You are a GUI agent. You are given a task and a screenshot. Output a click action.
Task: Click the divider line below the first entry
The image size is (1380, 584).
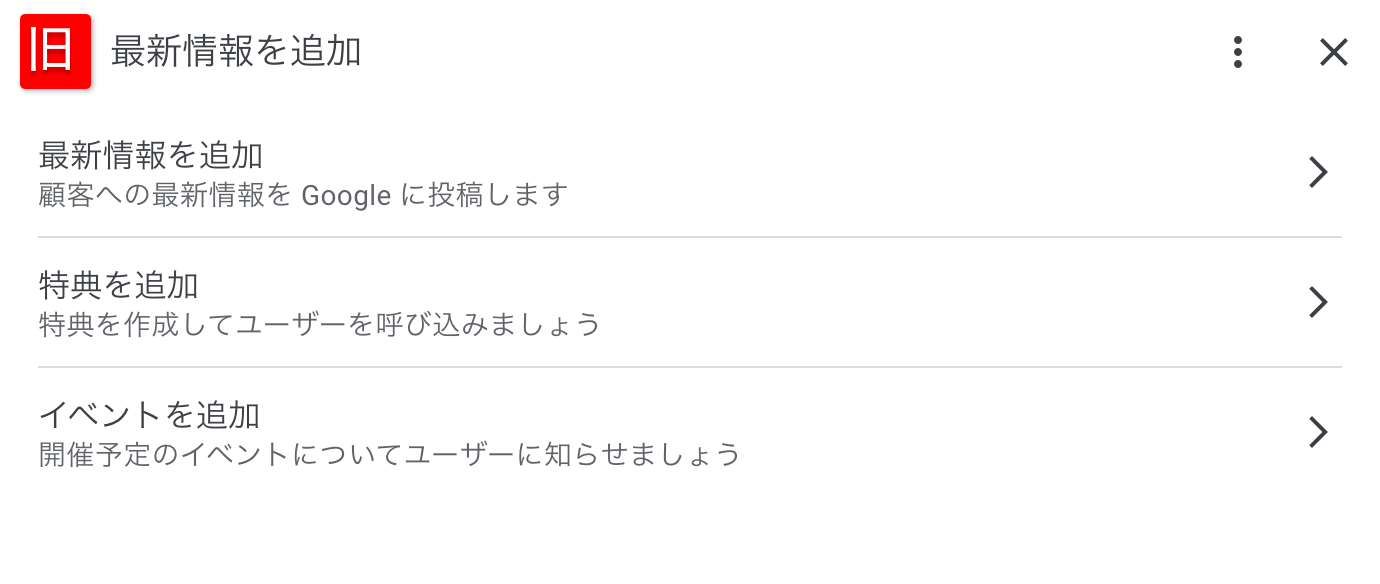tap(690, 237)
